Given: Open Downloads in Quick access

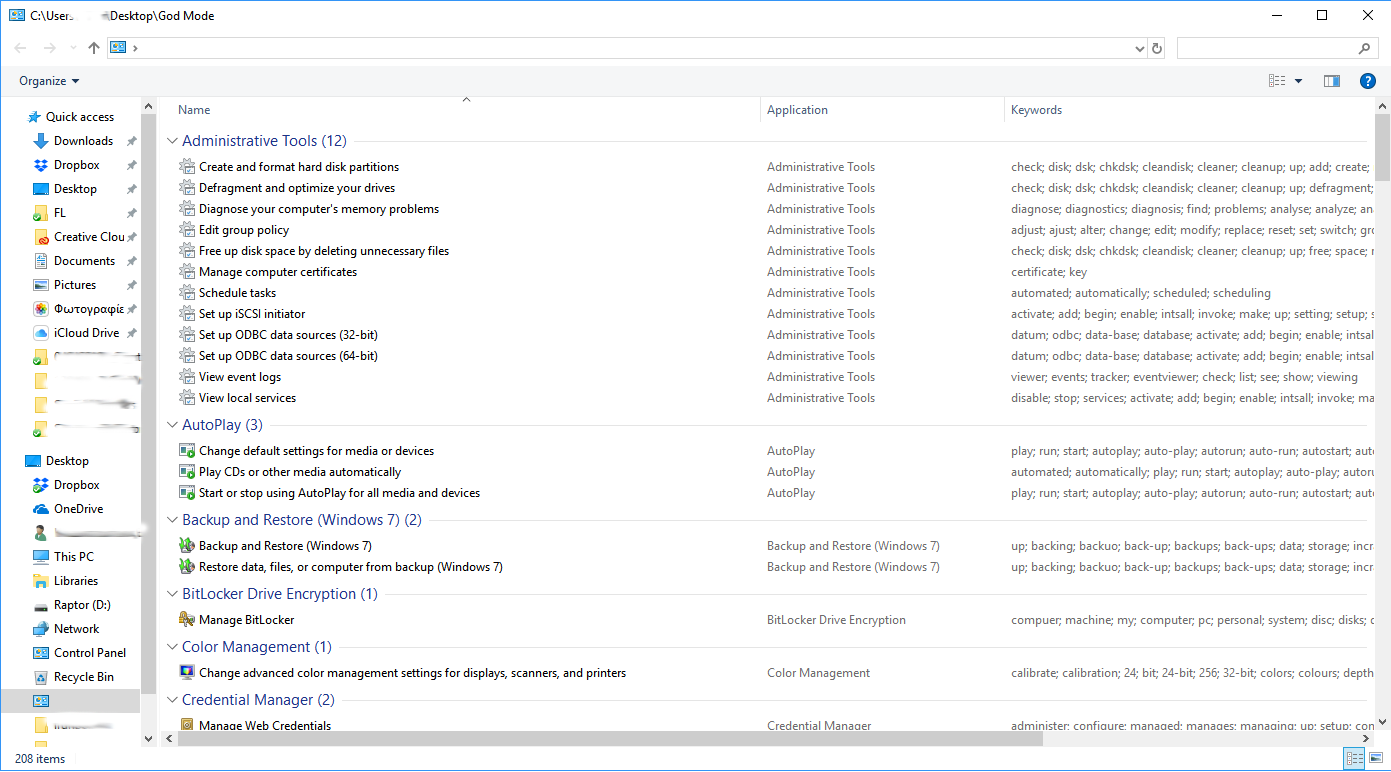Looking at the screenshot, I should point(83,141).
